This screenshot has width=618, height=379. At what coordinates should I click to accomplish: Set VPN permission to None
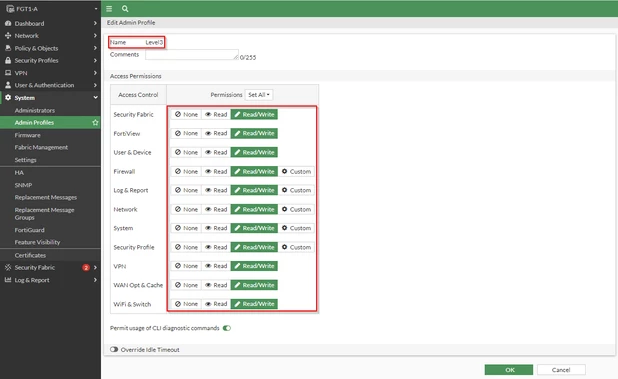coord(186,266)
